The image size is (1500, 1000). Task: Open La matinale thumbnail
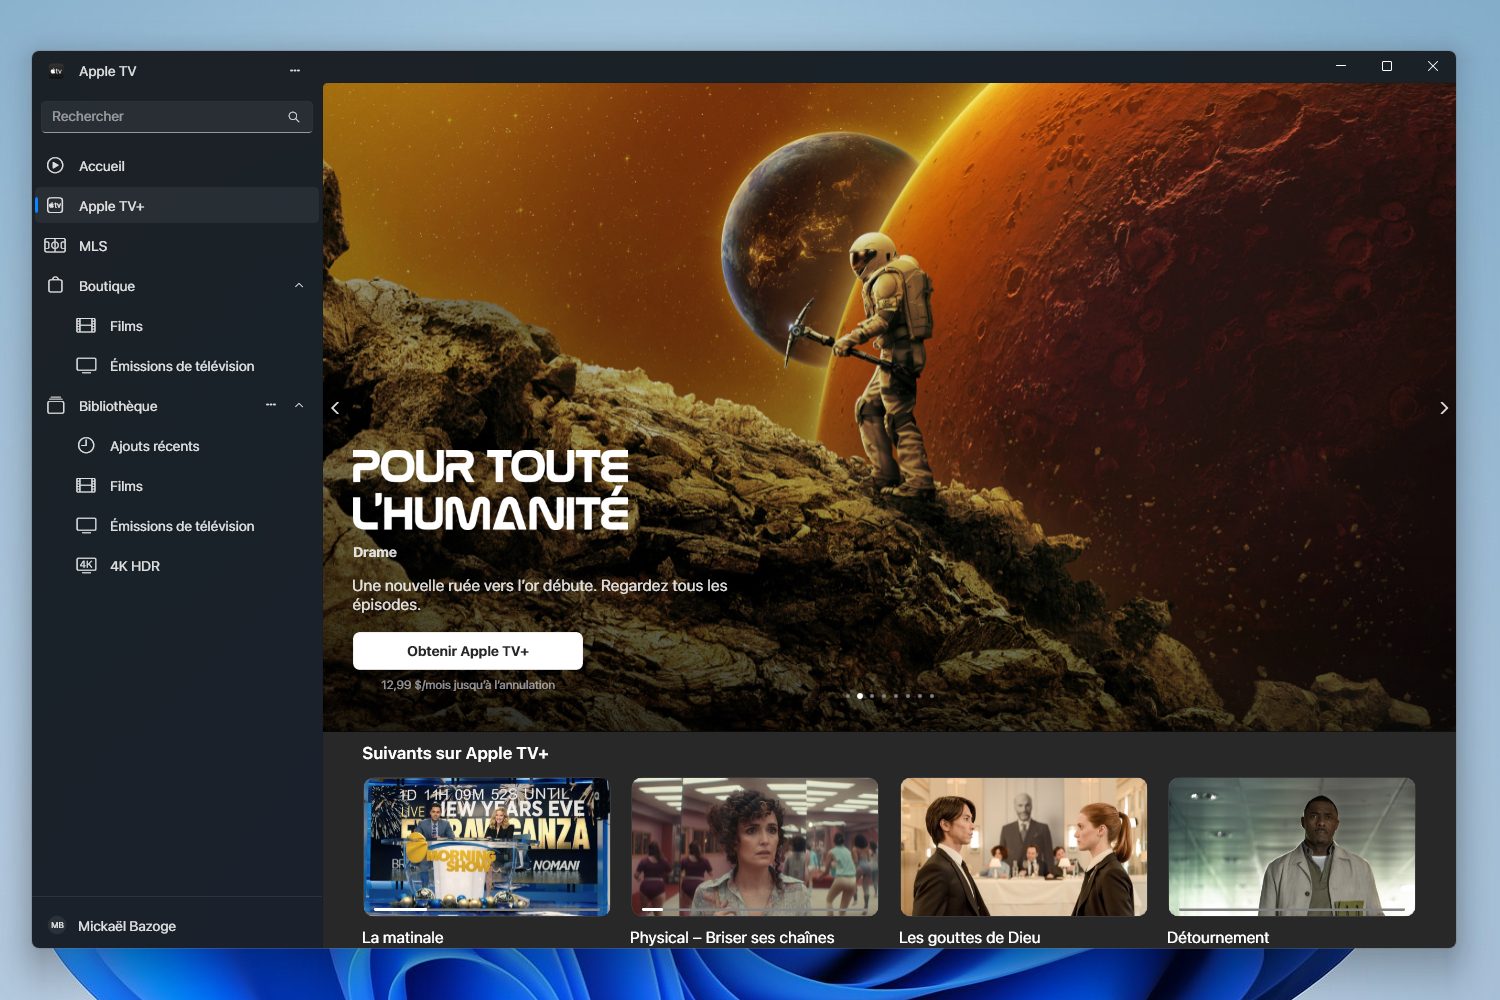[x=487, y=847]
